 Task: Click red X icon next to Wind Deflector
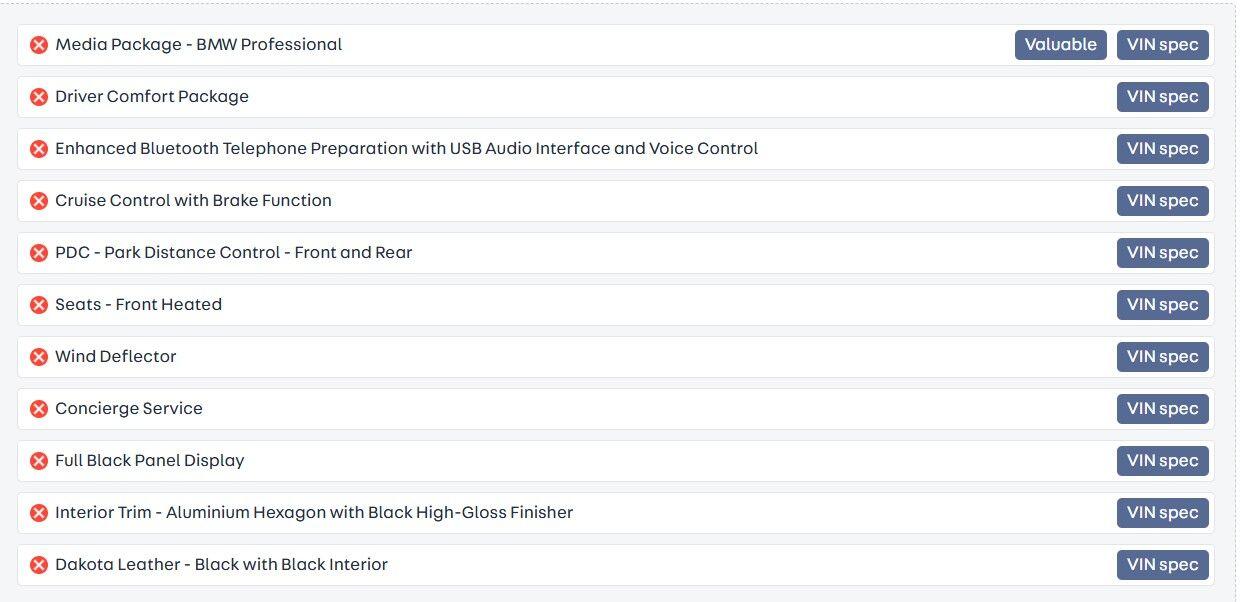tap(39, 357)
